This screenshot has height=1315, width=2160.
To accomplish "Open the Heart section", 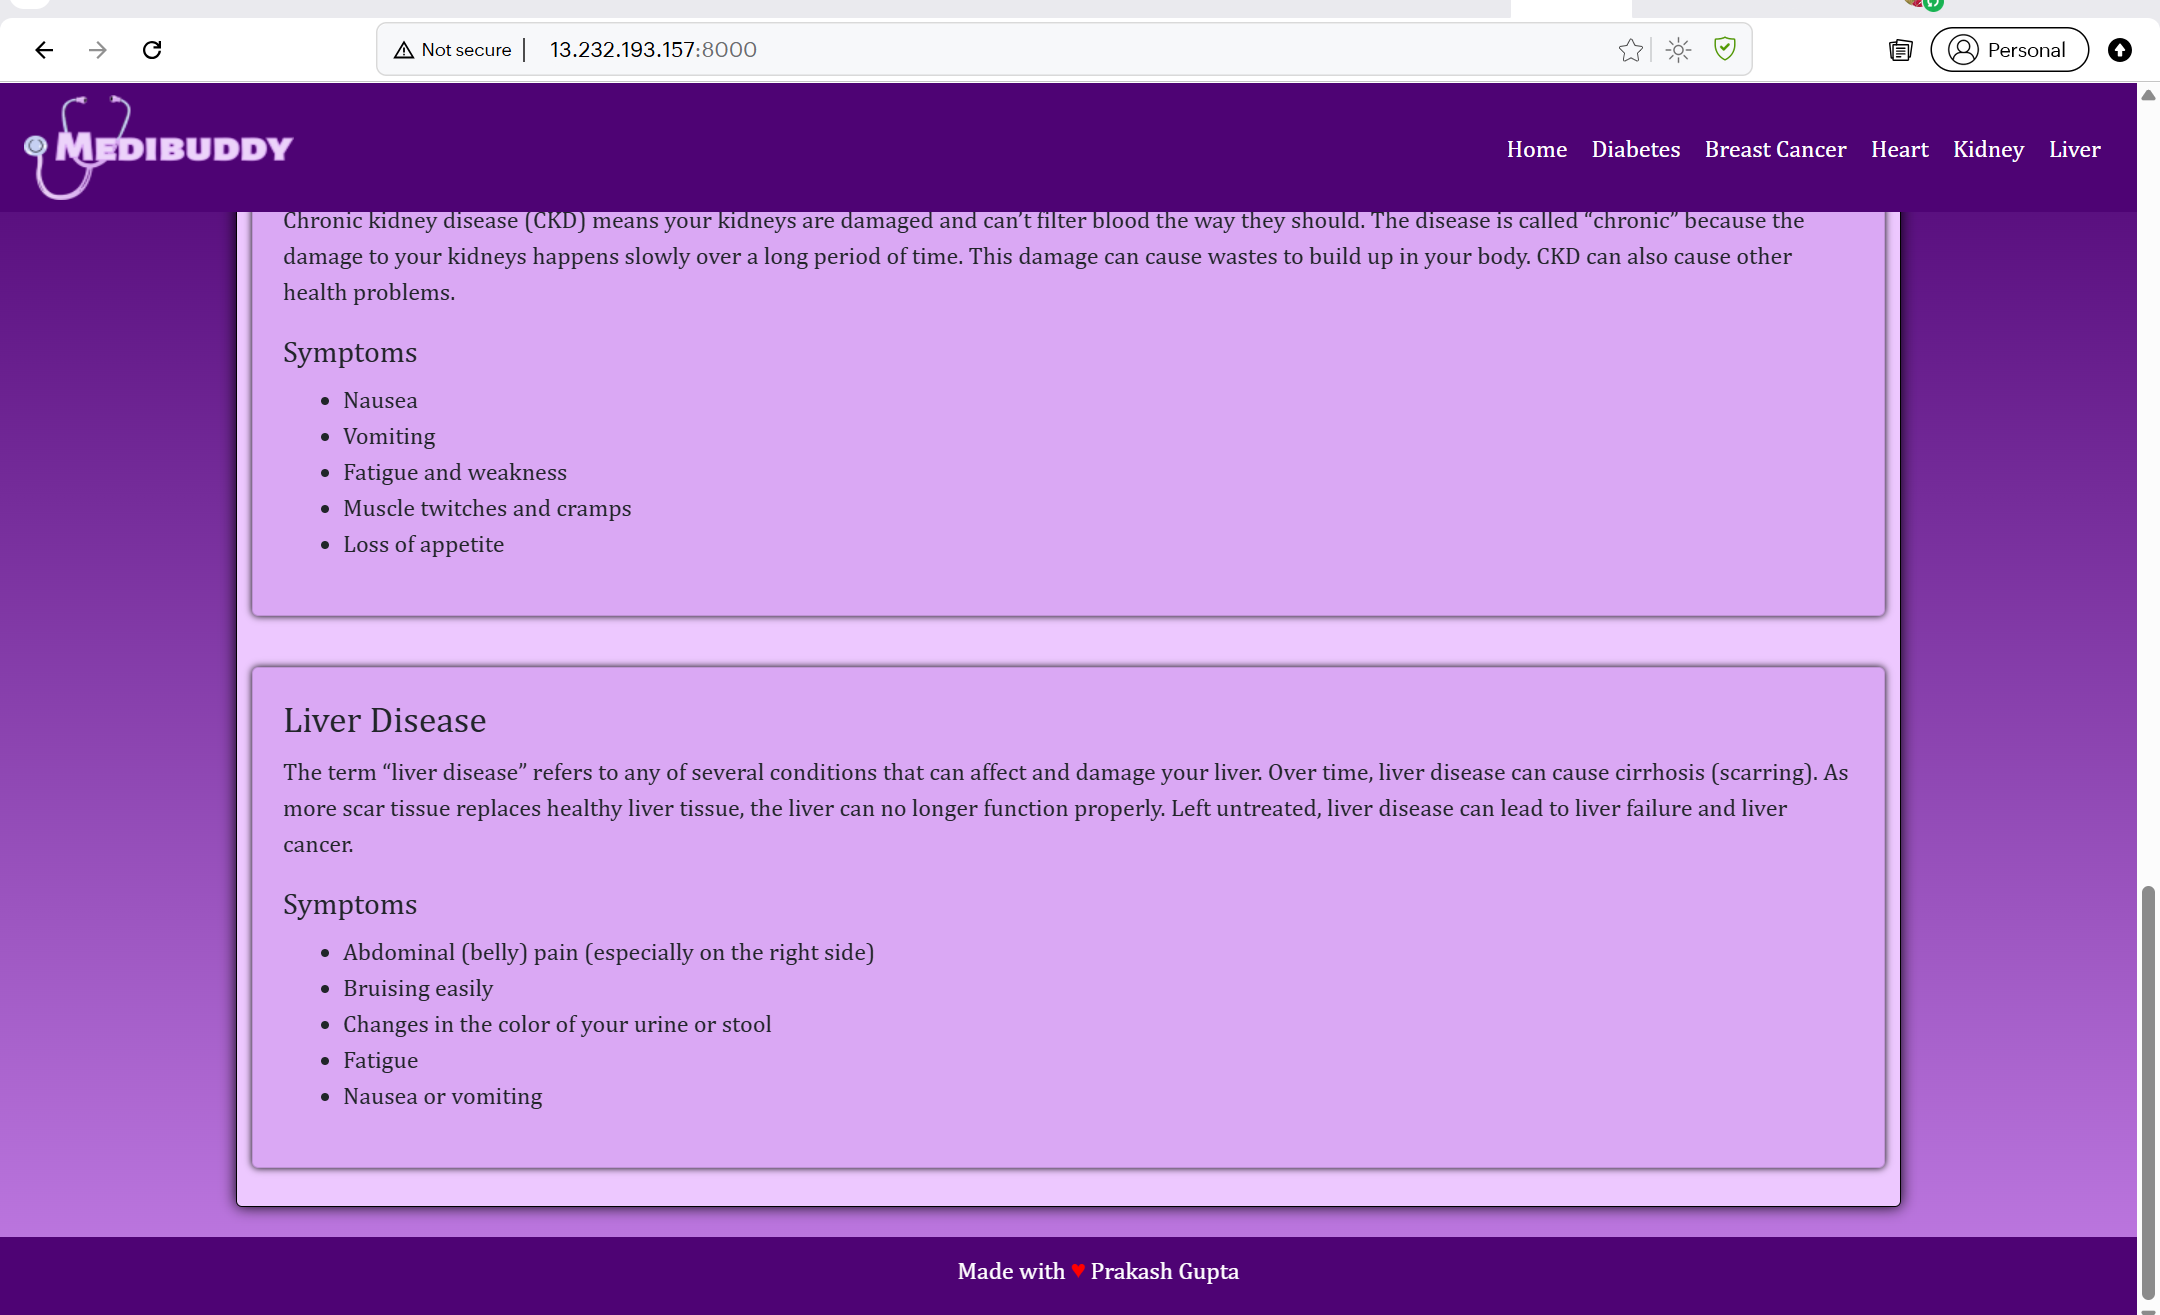I will [1898, 149].
